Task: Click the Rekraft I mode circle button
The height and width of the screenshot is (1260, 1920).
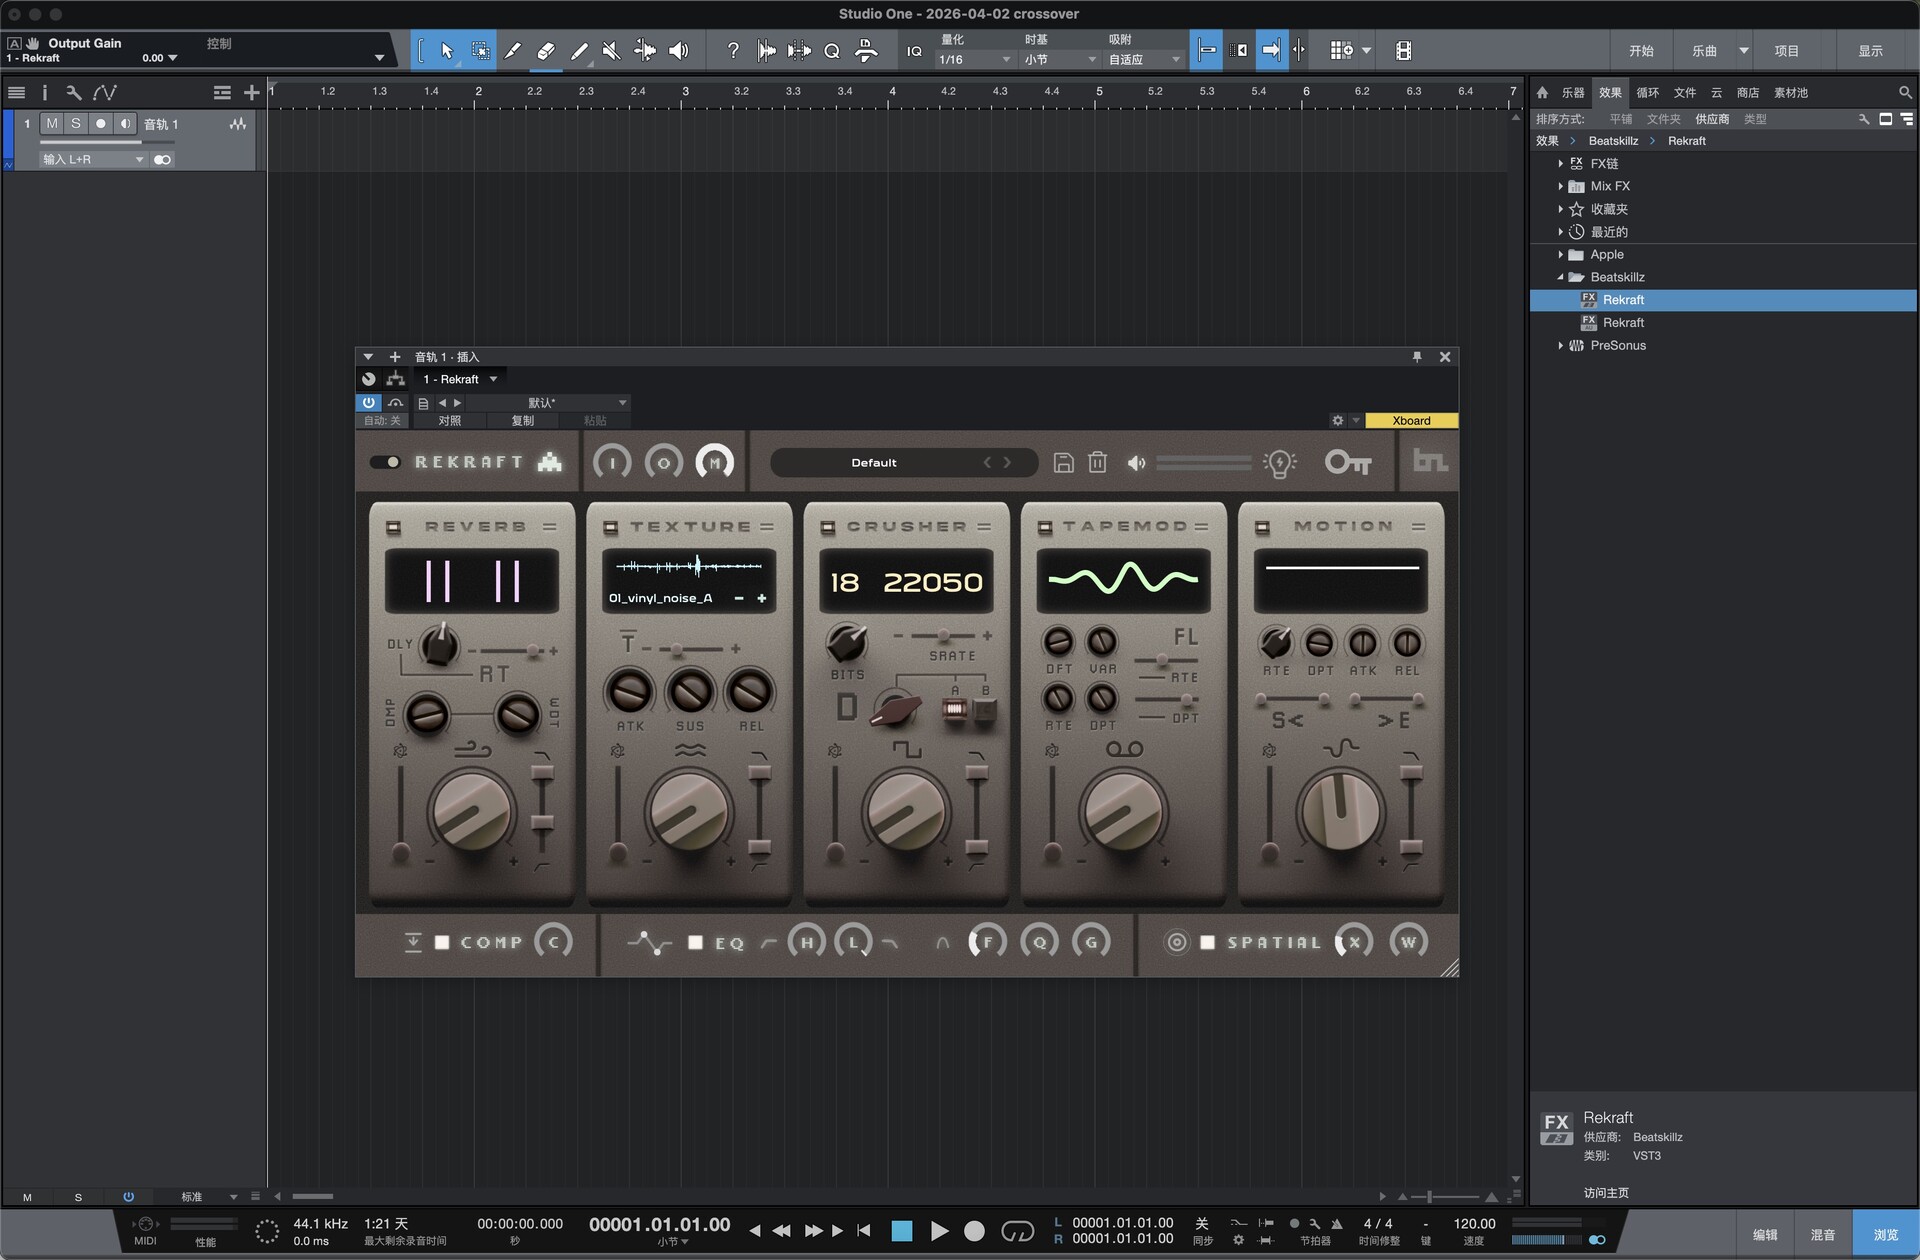Action: (x=612, y=462)
